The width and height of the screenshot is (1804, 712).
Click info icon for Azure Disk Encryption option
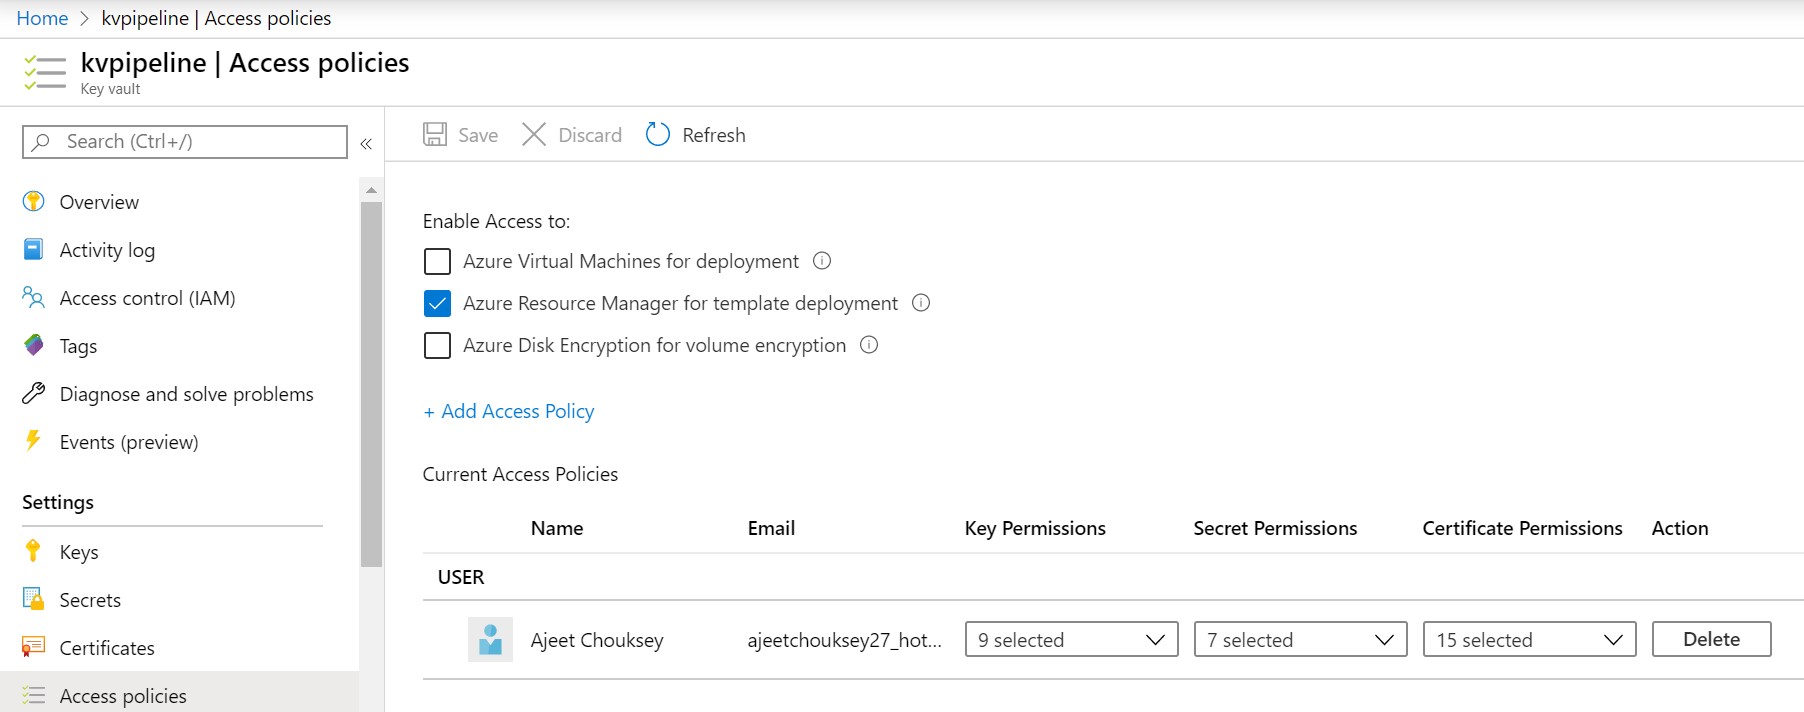click(x=869, y=345)
